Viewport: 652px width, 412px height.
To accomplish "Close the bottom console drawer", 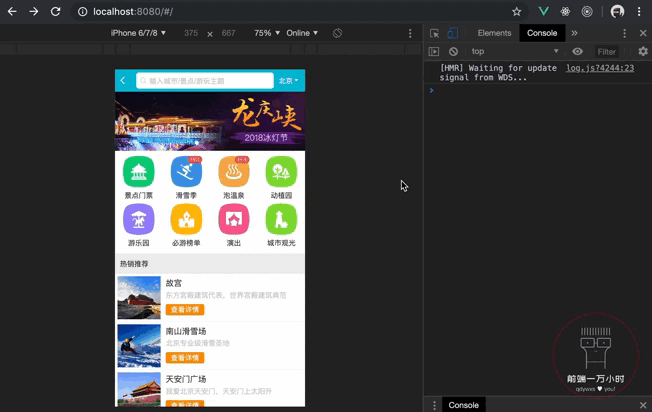I will (643, 405).
